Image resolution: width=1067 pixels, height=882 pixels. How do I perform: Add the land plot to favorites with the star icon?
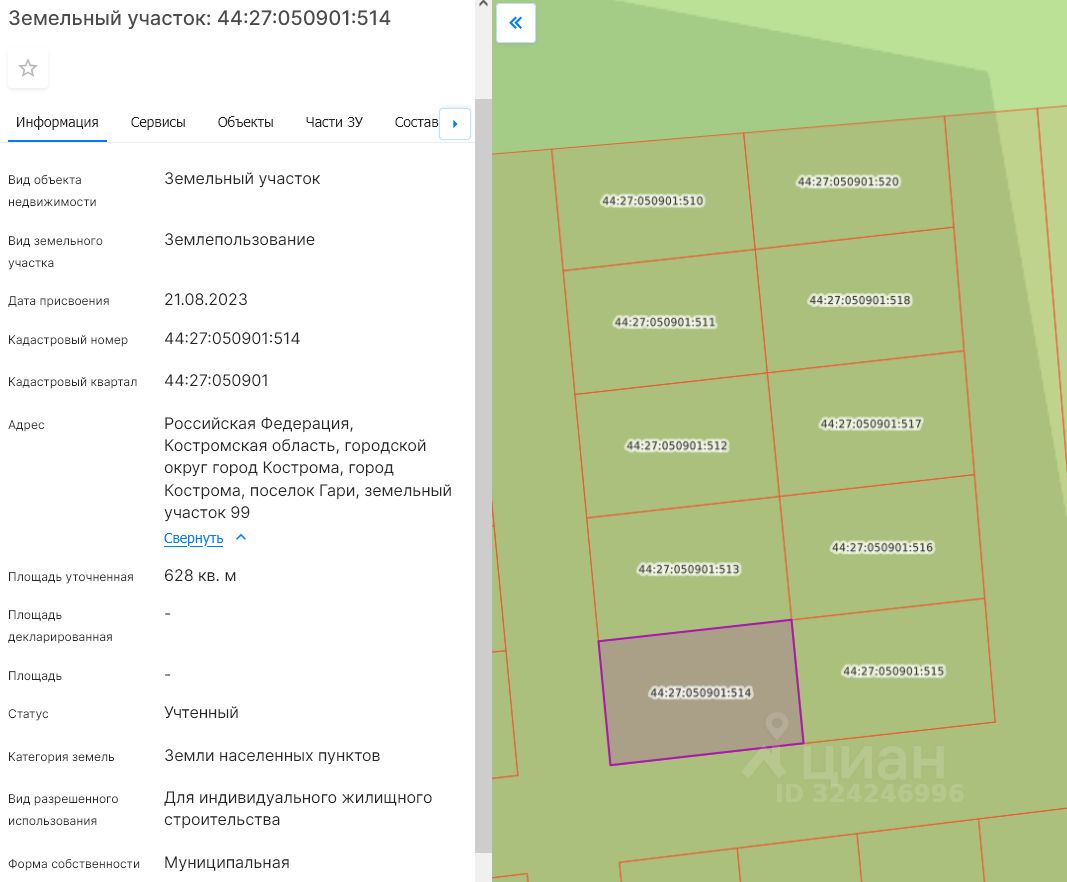point(28,68)
